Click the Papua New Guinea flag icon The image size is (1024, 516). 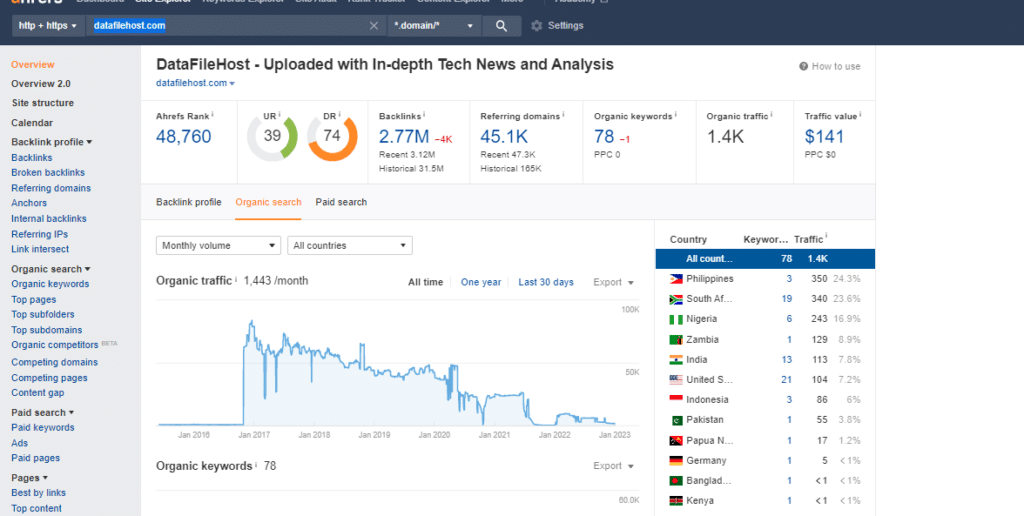point(676,441)
